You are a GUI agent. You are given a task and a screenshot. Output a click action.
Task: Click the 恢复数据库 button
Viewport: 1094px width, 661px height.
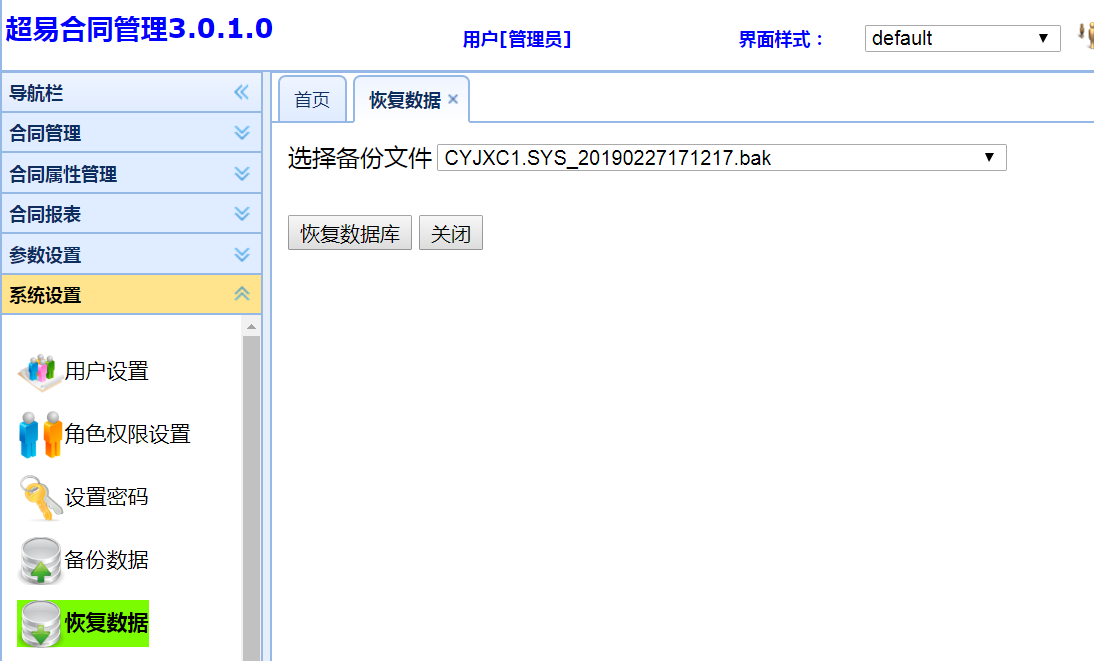click(350, 234)
